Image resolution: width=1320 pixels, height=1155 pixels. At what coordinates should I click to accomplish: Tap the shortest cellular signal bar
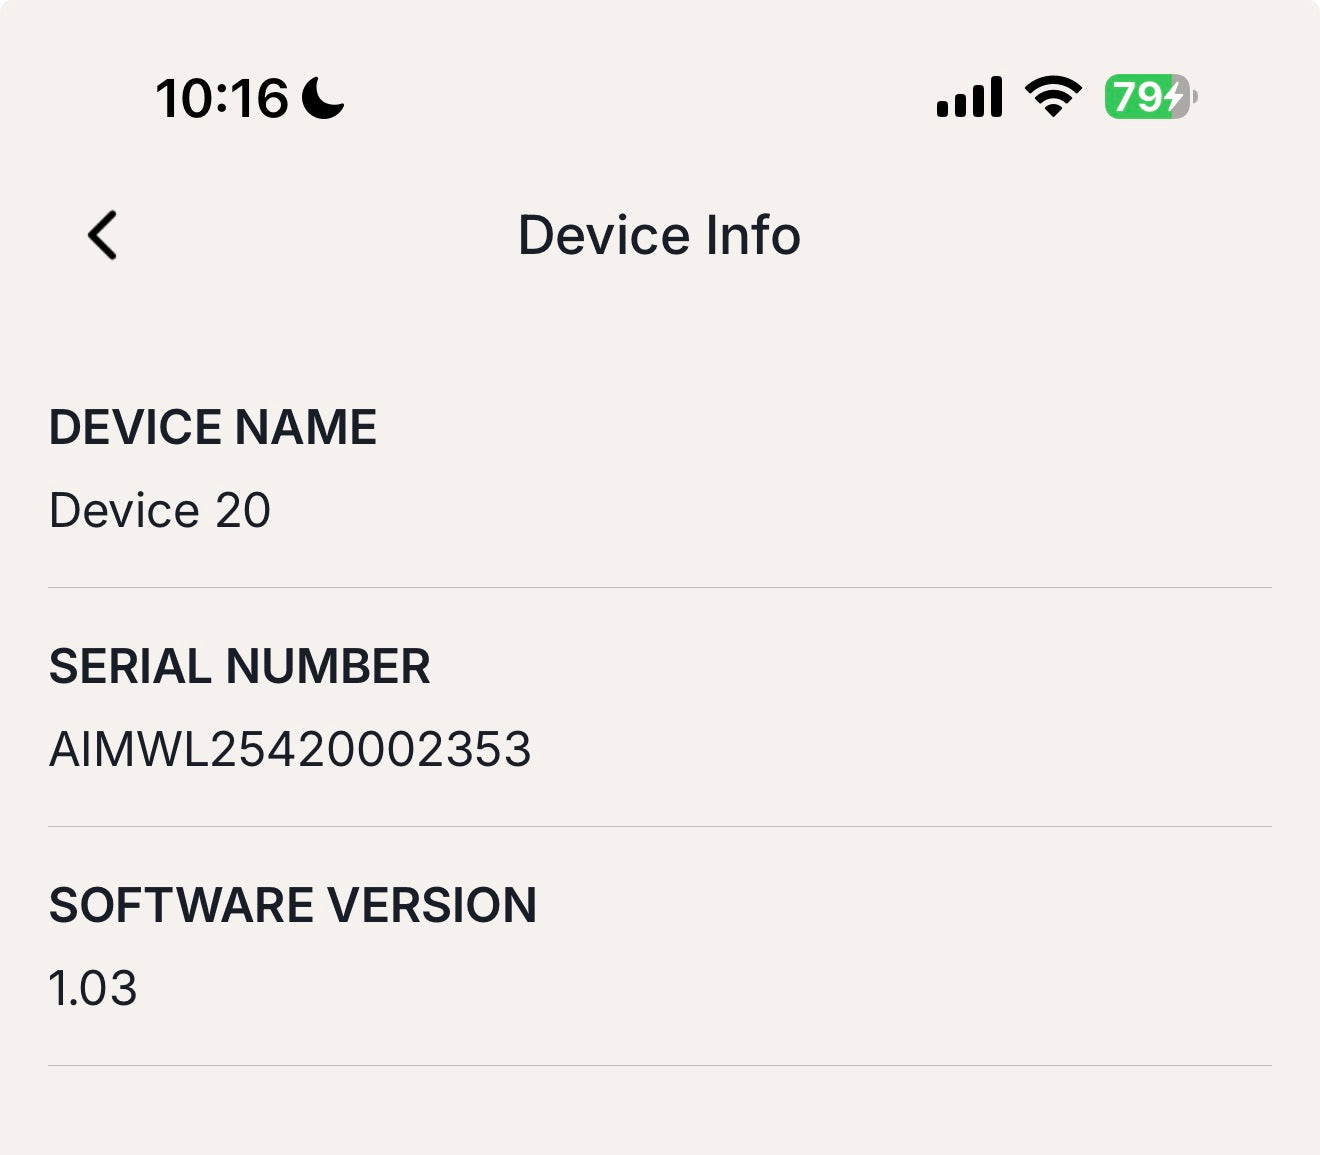point(943,108)
